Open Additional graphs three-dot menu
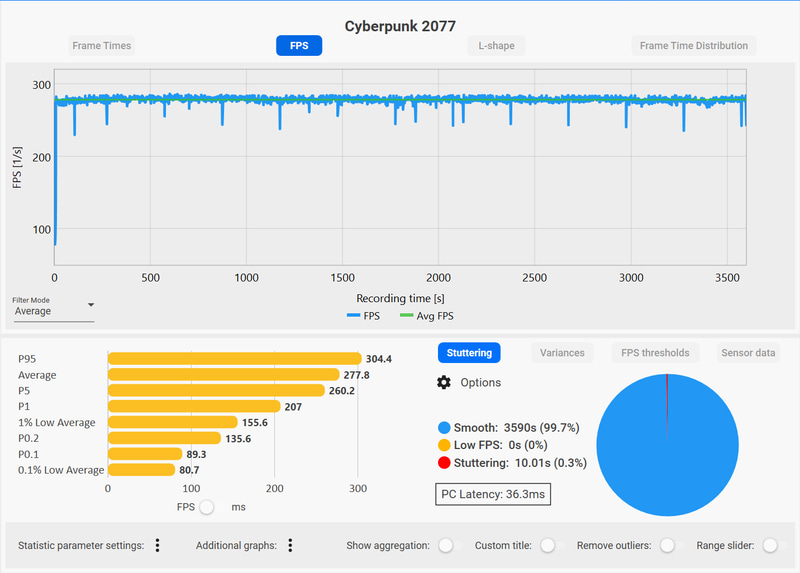The image size is (800, 573). (290, 545)
